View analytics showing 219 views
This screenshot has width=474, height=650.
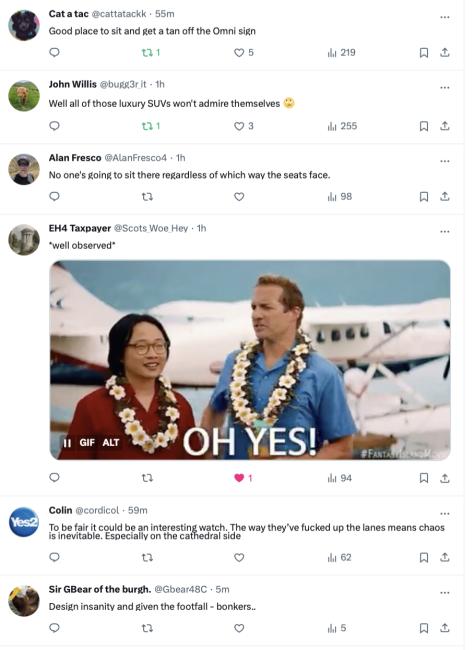[x=342, y=53]
